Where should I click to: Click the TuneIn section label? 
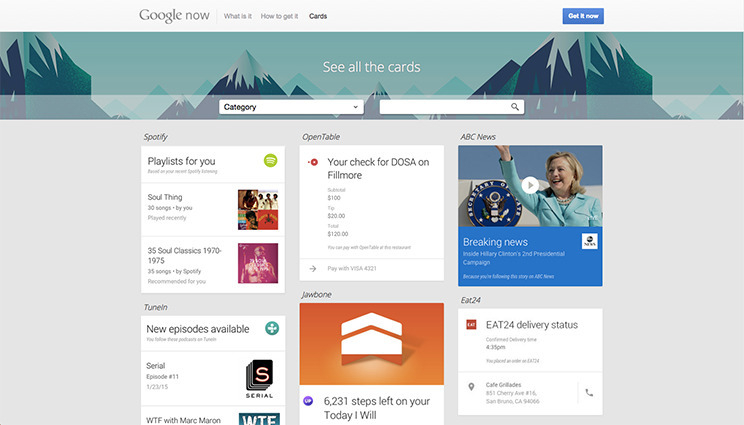pyautogui.click(x=156, y=307)
